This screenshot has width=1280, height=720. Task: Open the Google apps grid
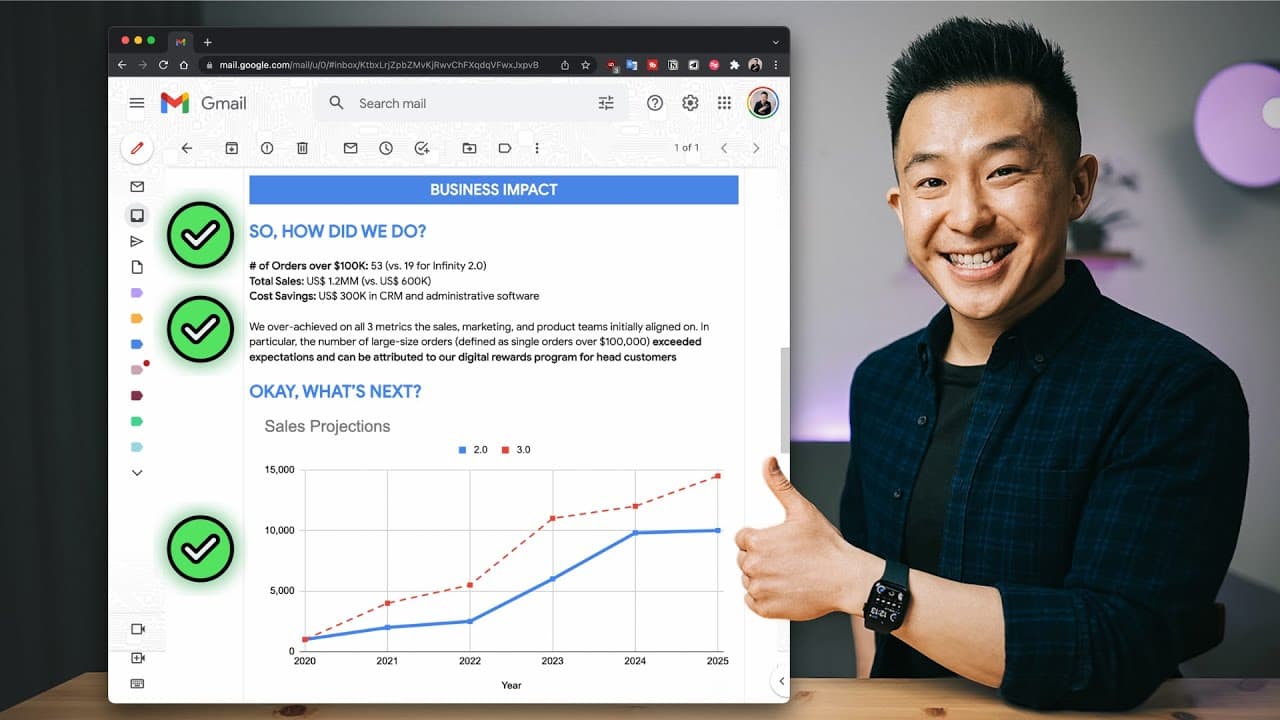(x=725, y=103)
